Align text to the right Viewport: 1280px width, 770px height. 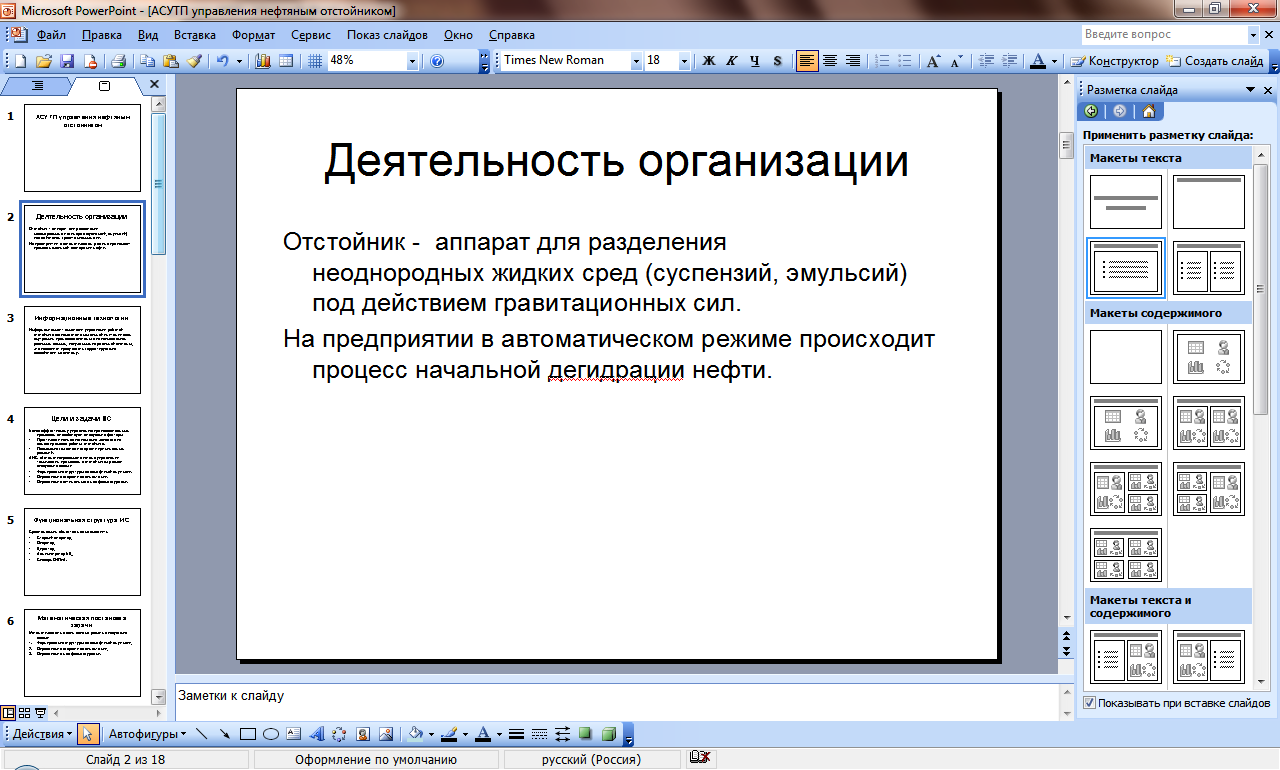click(853, 61)
